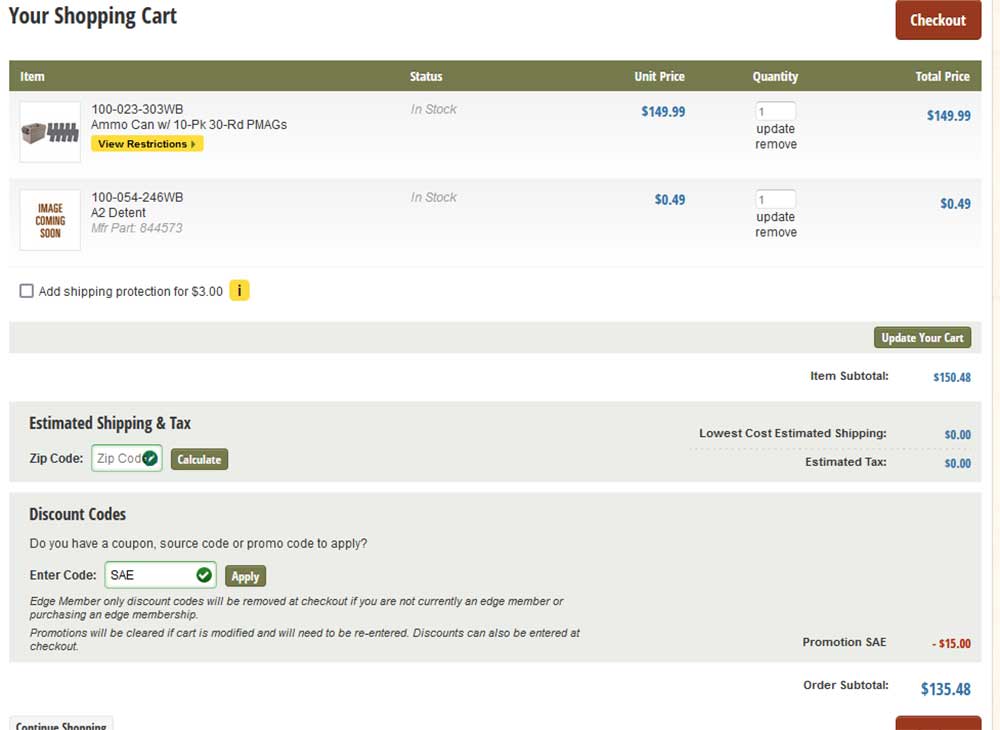The image size is (1000, 730).
Task: Enable shipping protection for $3.00 checkbox
Action: [x=27, y=291]
